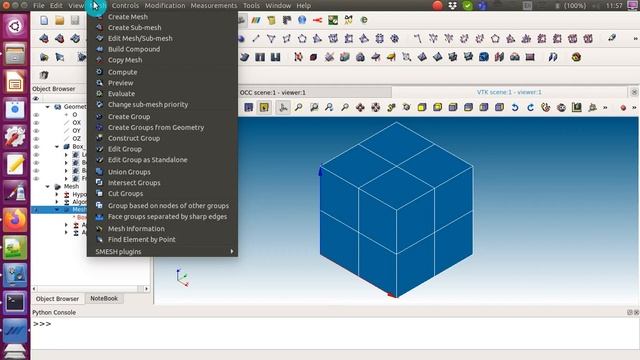The width and height of the screenshot is (640, 360).
Task: Click the trash bin icon above Object Browser
Action: point(44,75)
